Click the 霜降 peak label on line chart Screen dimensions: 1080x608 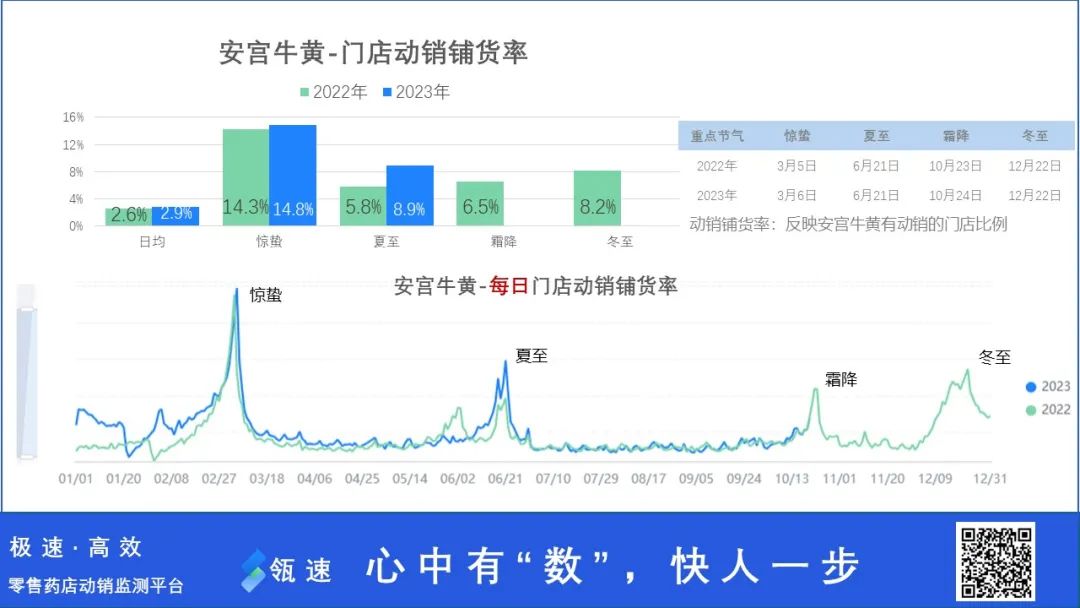coord(841,379)
